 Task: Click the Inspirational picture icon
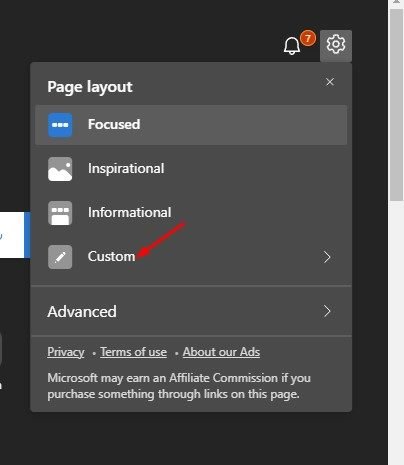[60, 169]
